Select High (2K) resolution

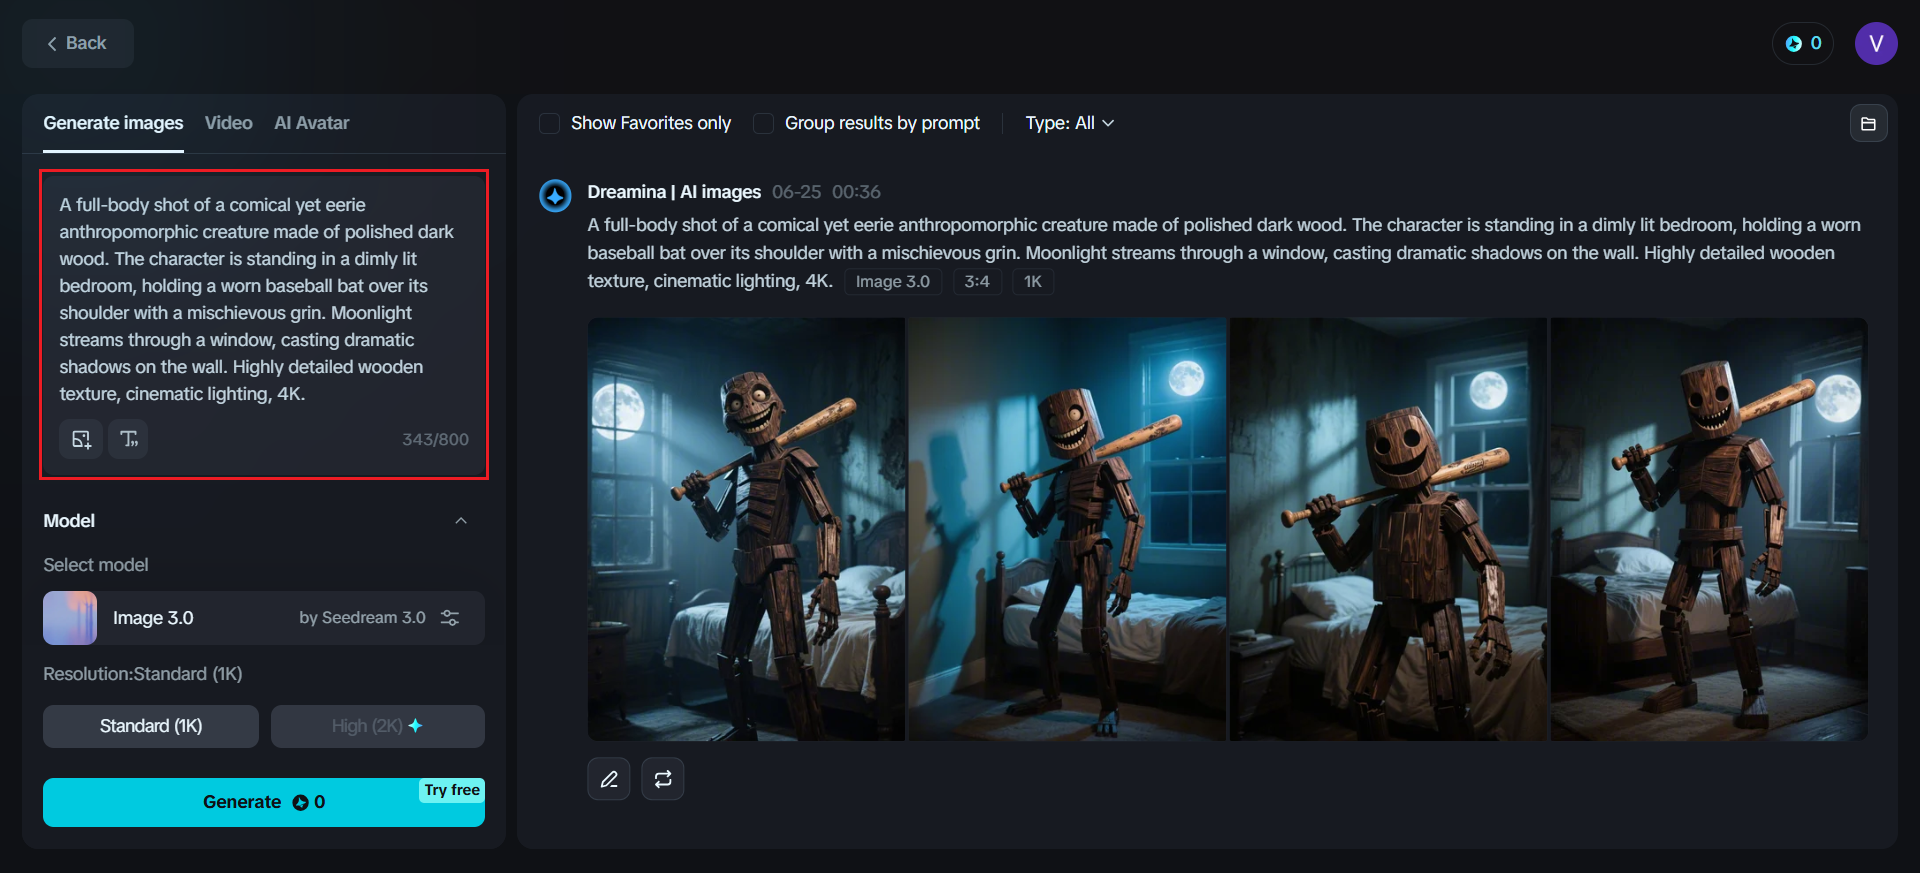click(x=378, y=726)
